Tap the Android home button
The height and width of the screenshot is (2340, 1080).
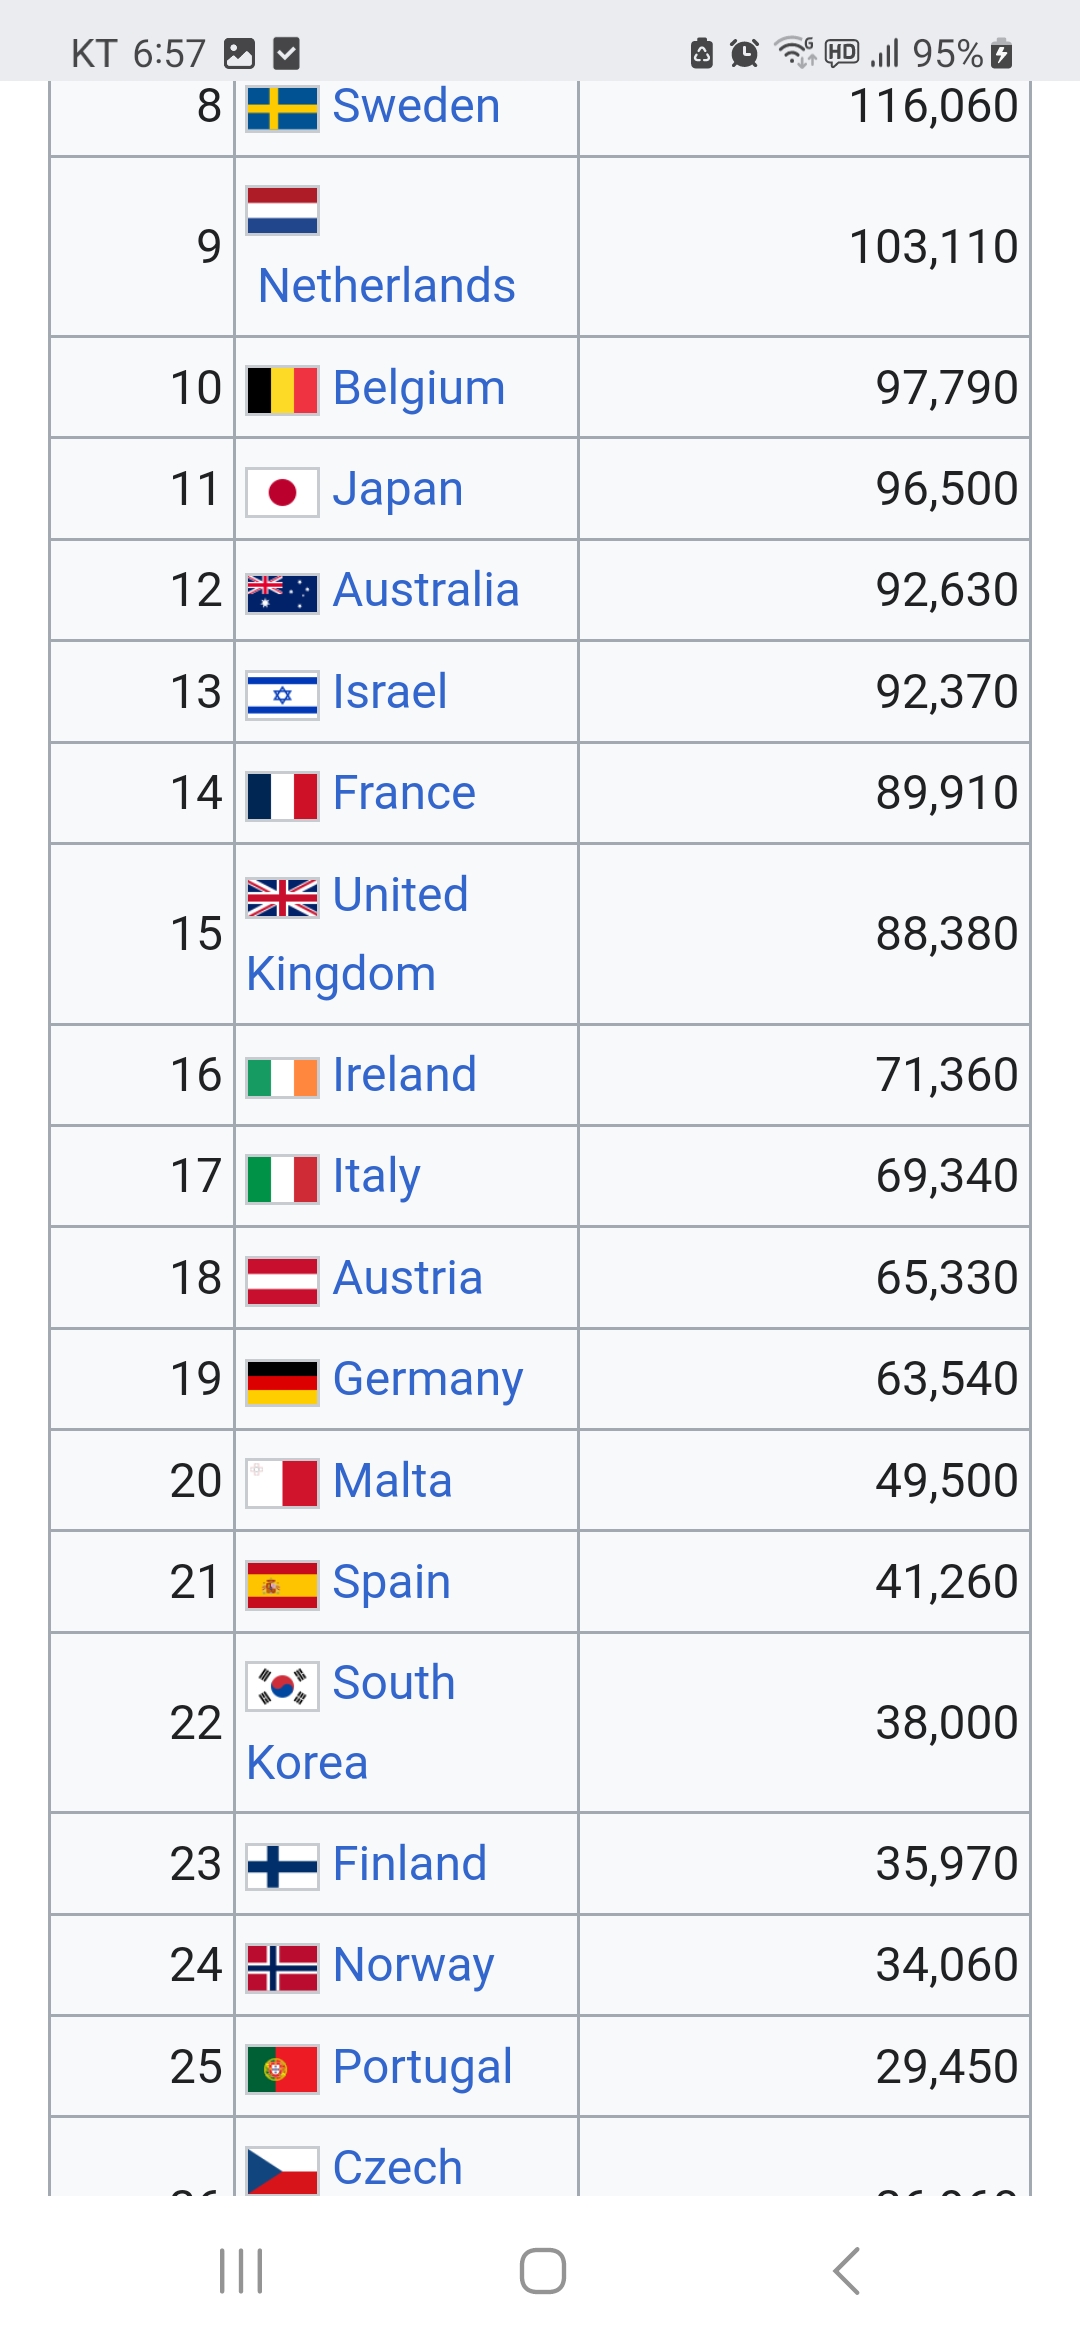click(543, 2271)
